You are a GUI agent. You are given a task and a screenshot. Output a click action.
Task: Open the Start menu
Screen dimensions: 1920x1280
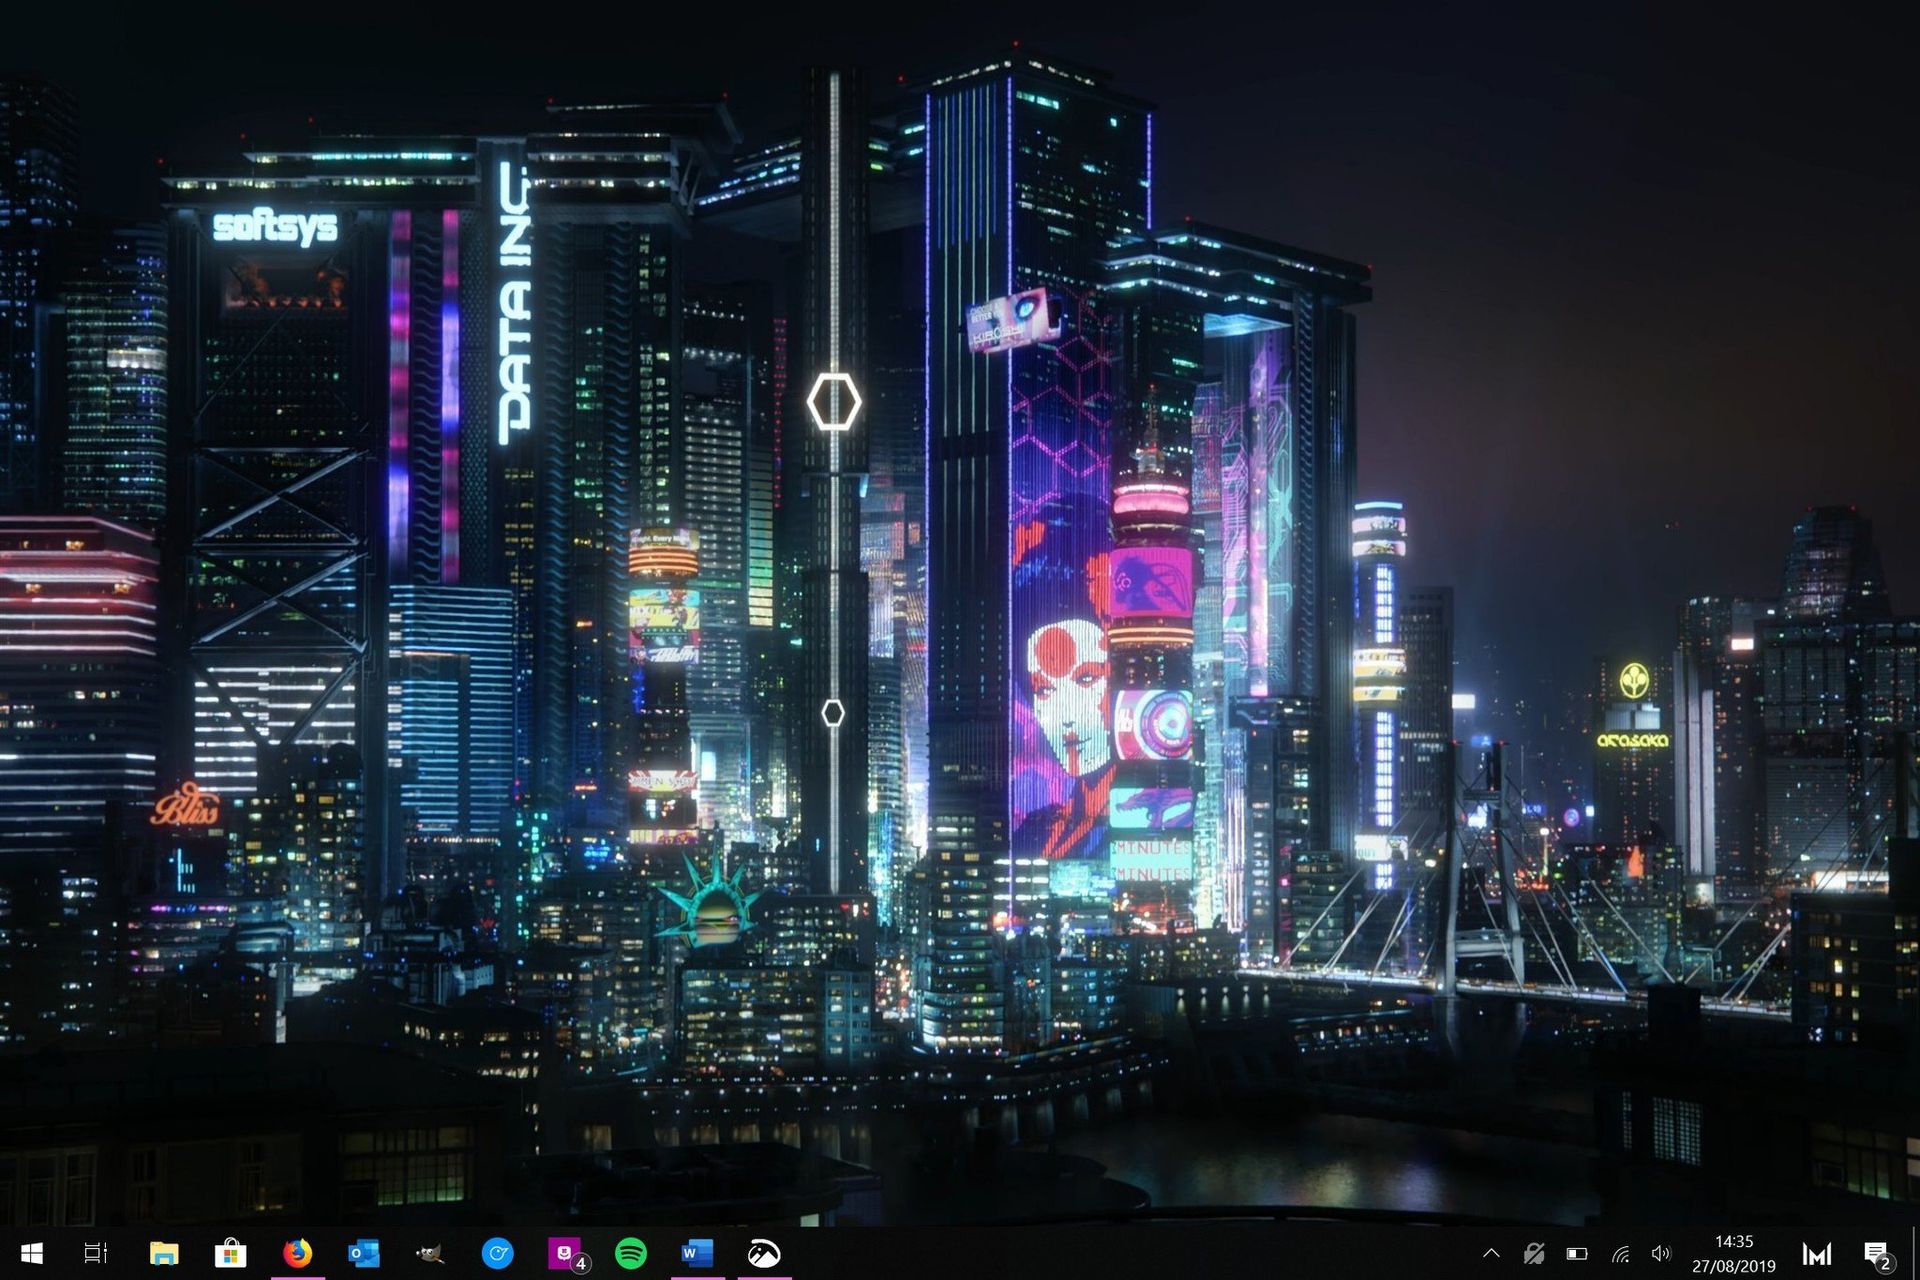30,1252
